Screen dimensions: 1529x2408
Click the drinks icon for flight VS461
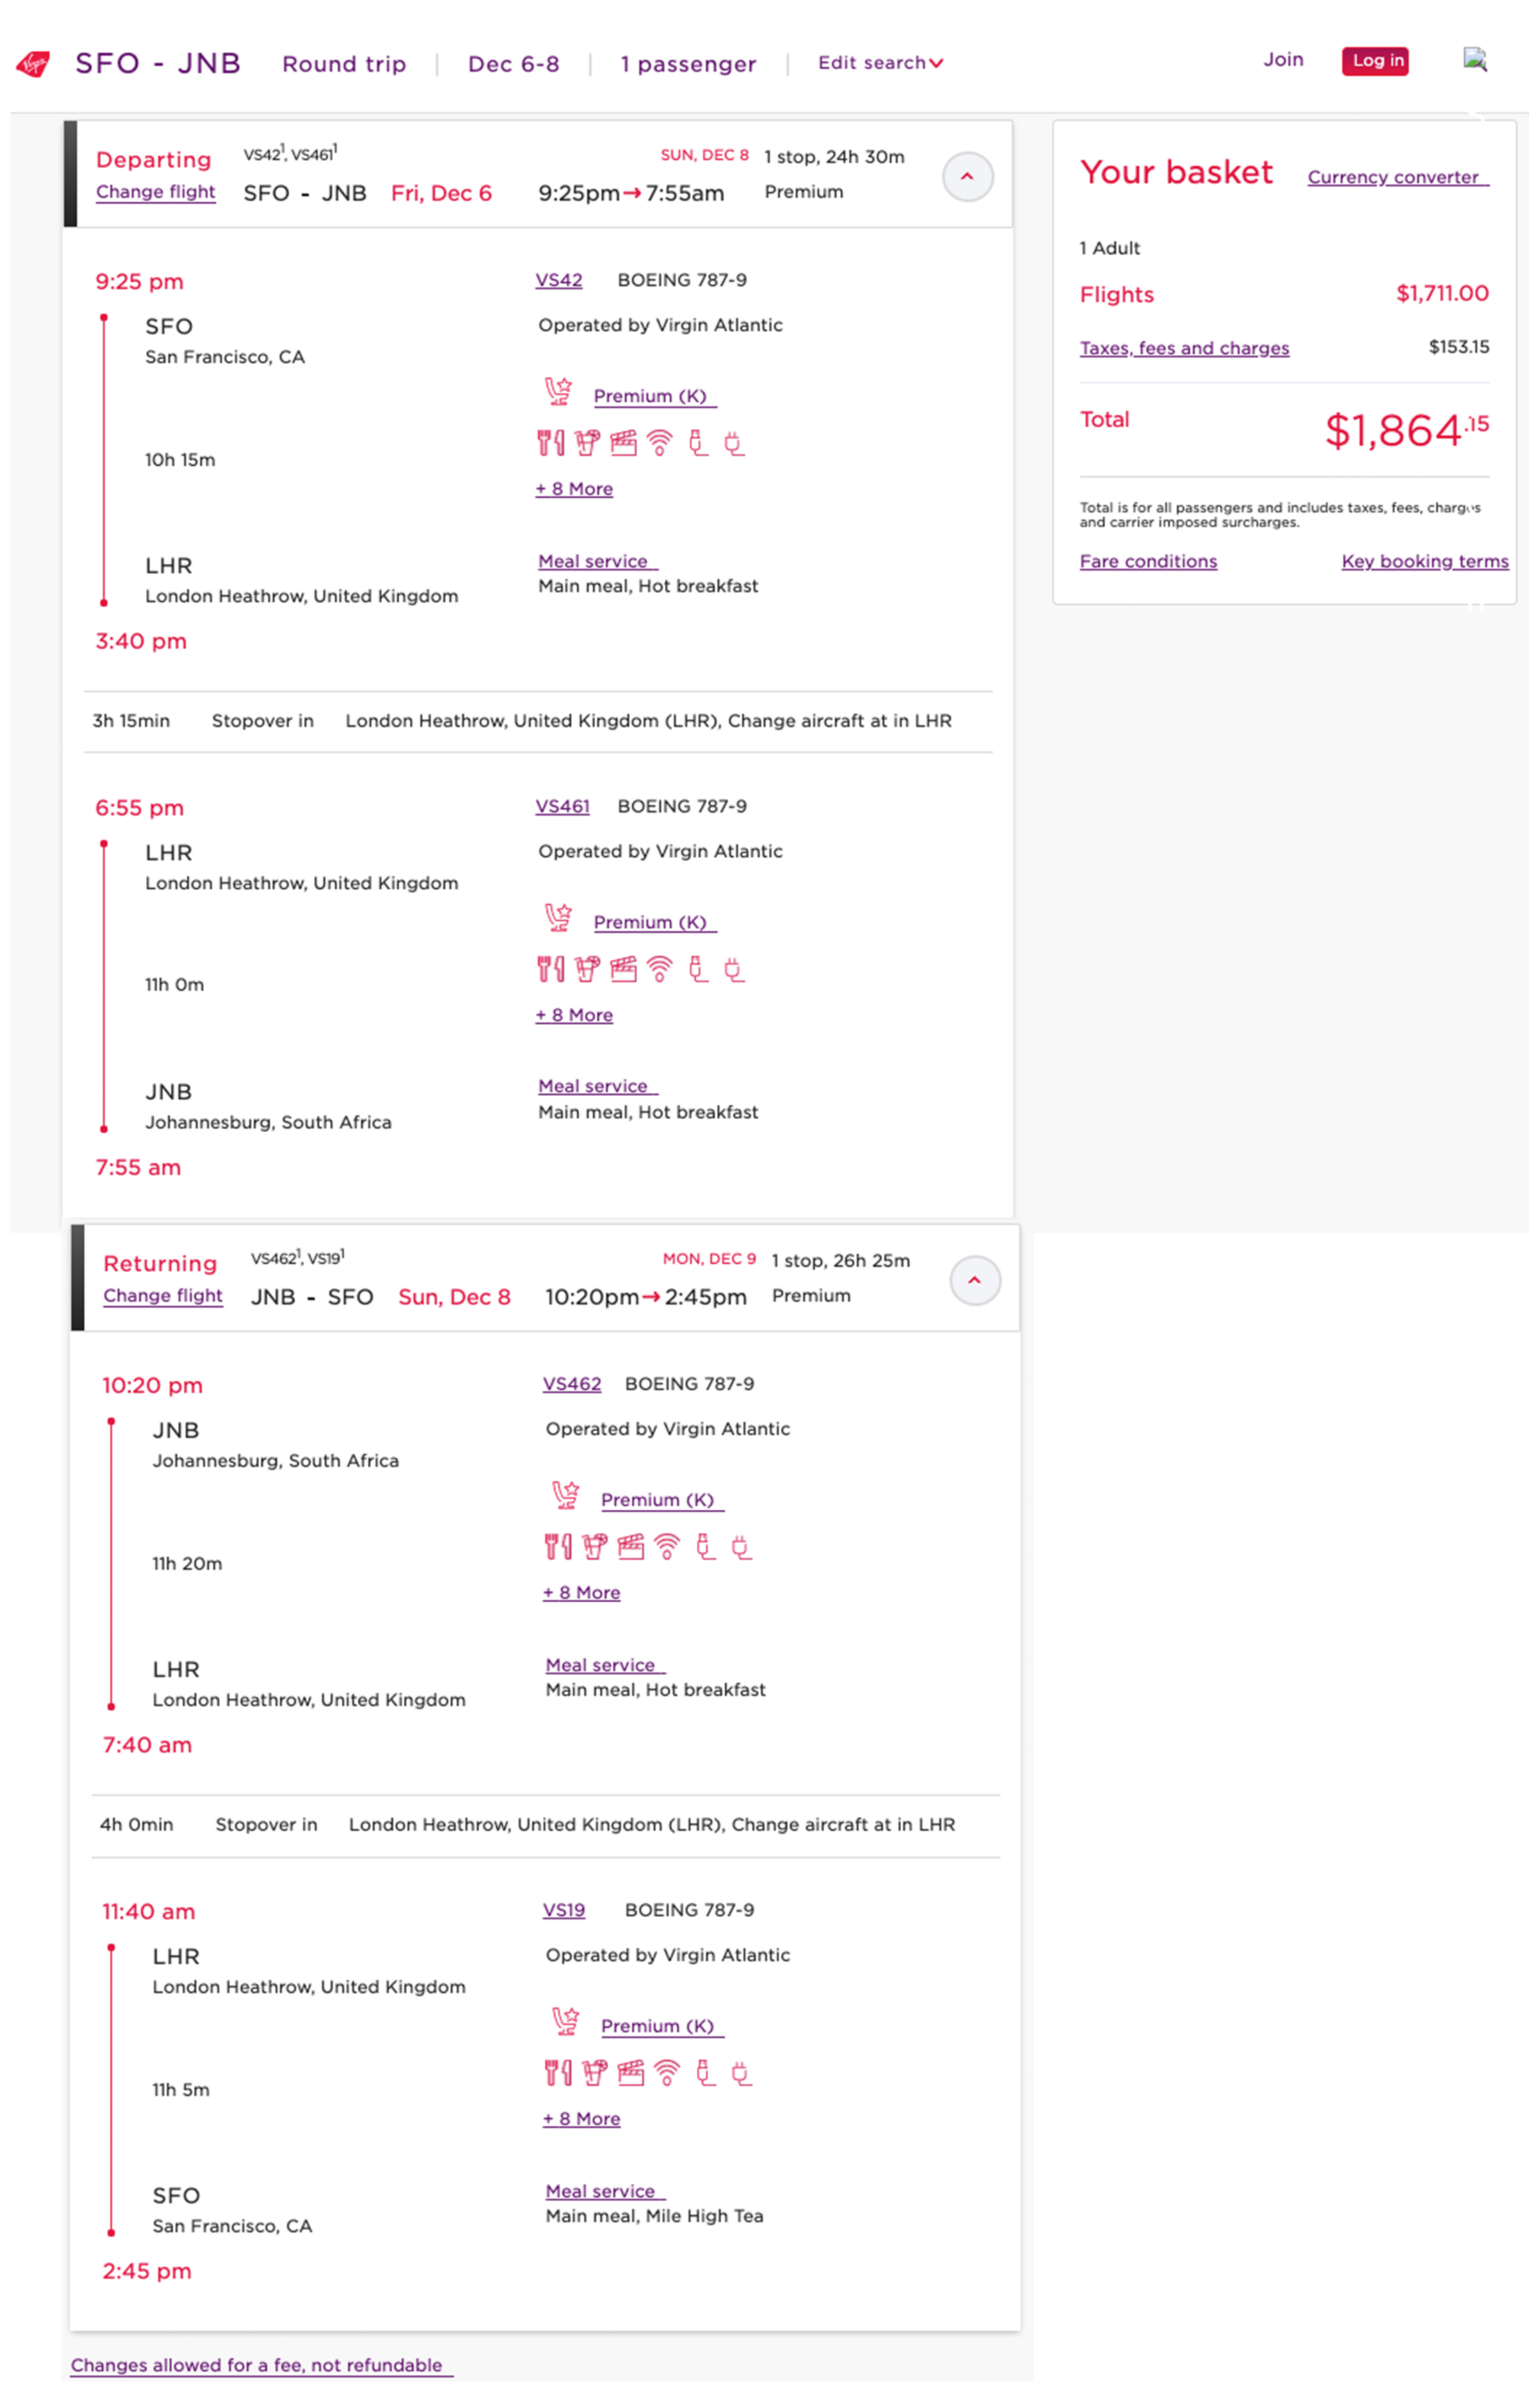click(587, 968)
